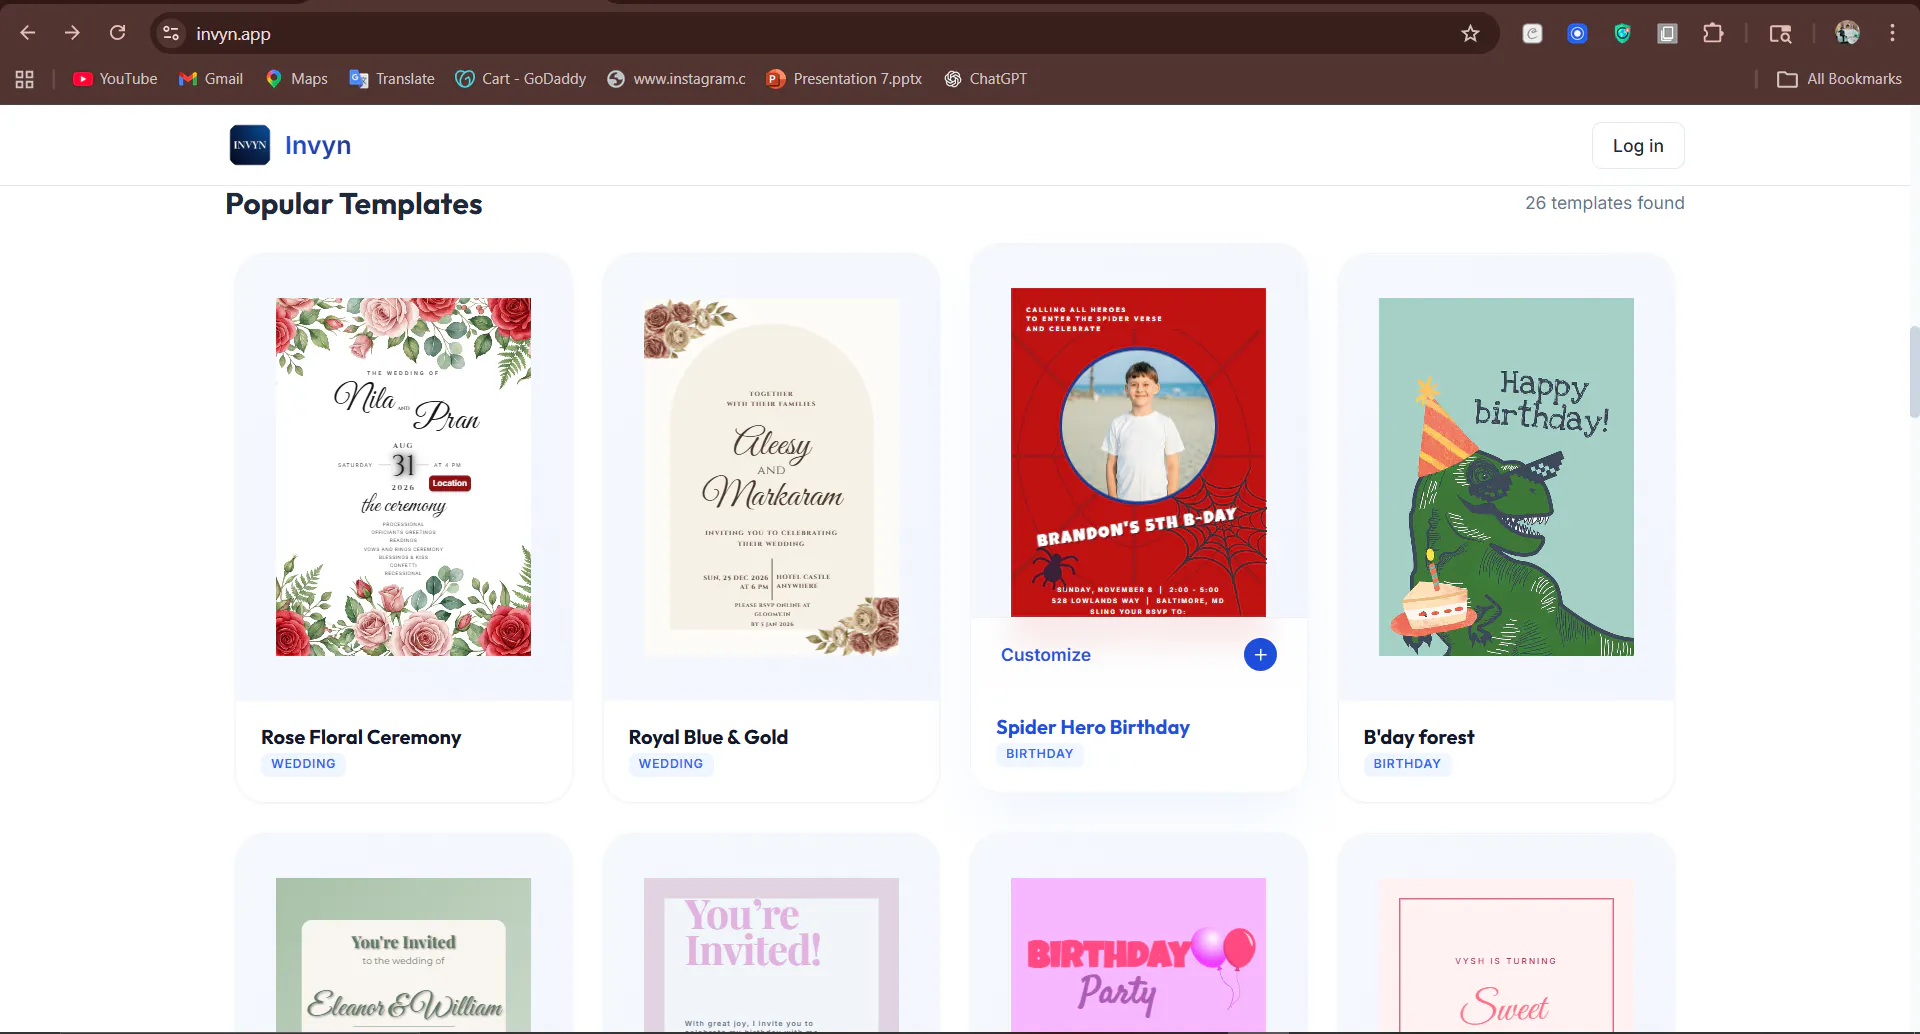1920x1034 pixels.
Task: Open the B'day forest template title
Action: 1419,737
